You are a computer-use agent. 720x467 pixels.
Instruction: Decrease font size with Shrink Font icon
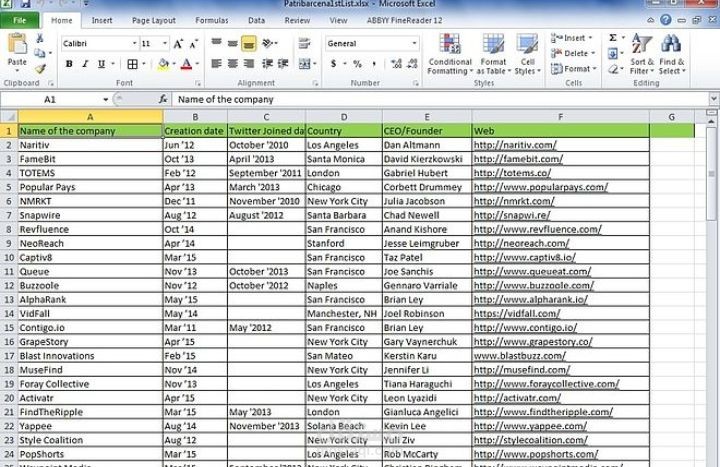194,44
